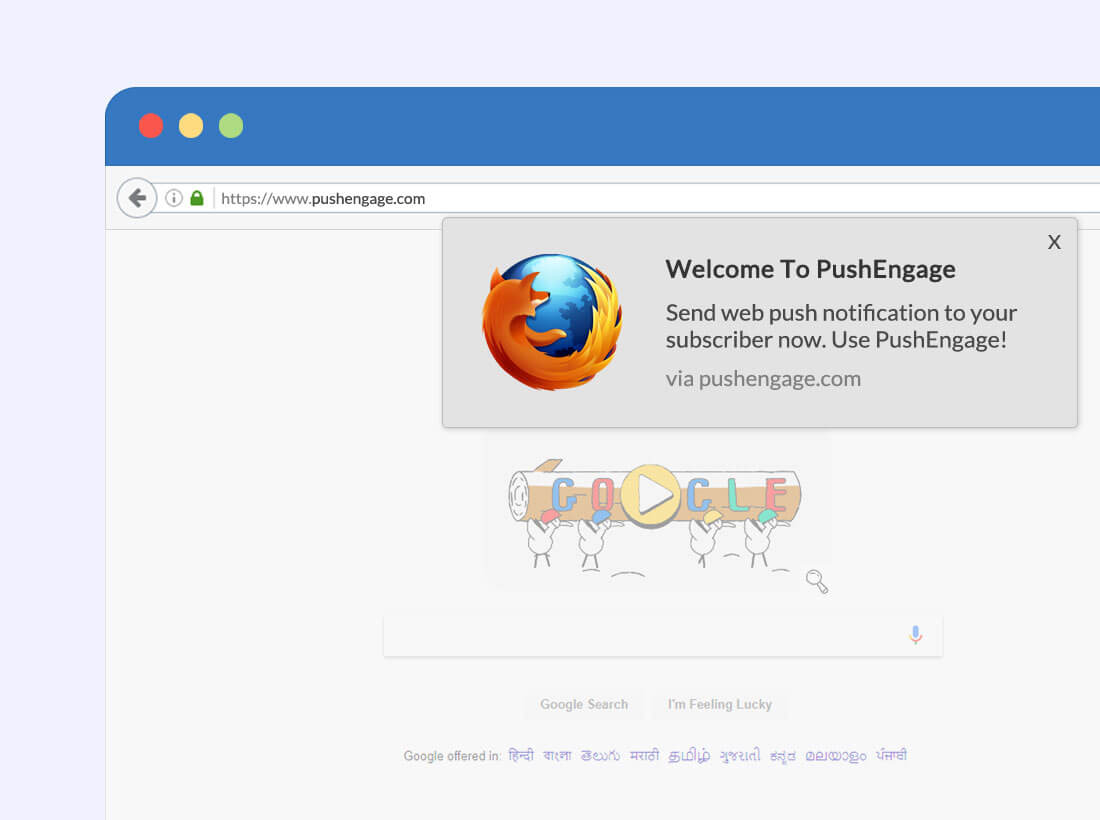Click the Google Search button

584,704
